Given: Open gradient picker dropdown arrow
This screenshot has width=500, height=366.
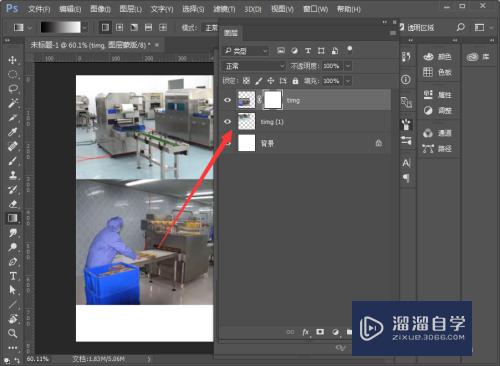Looking at the screenshot, I should click(85, 27).
